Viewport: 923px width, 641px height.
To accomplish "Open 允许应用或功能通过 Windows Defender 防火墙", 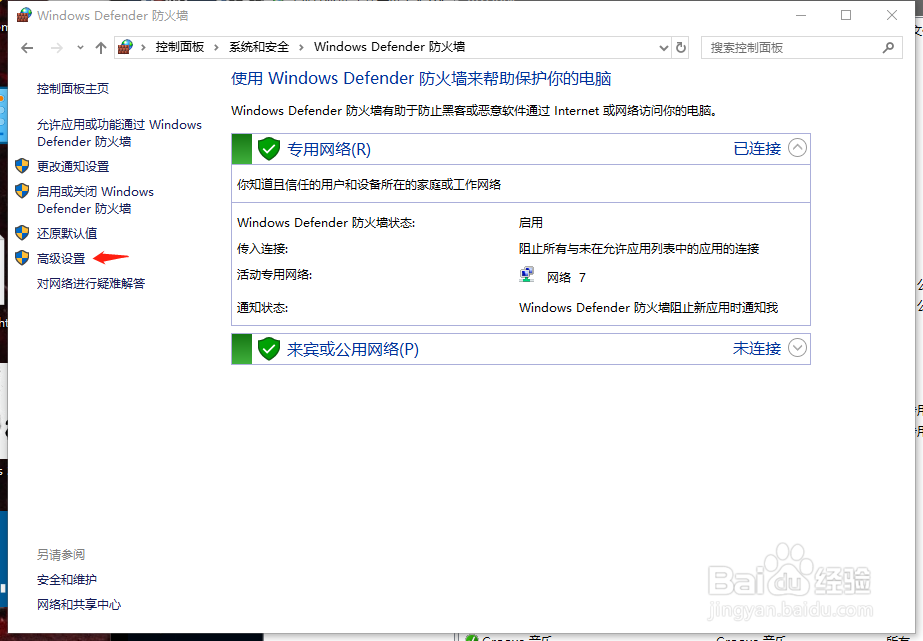I will 119,133.
